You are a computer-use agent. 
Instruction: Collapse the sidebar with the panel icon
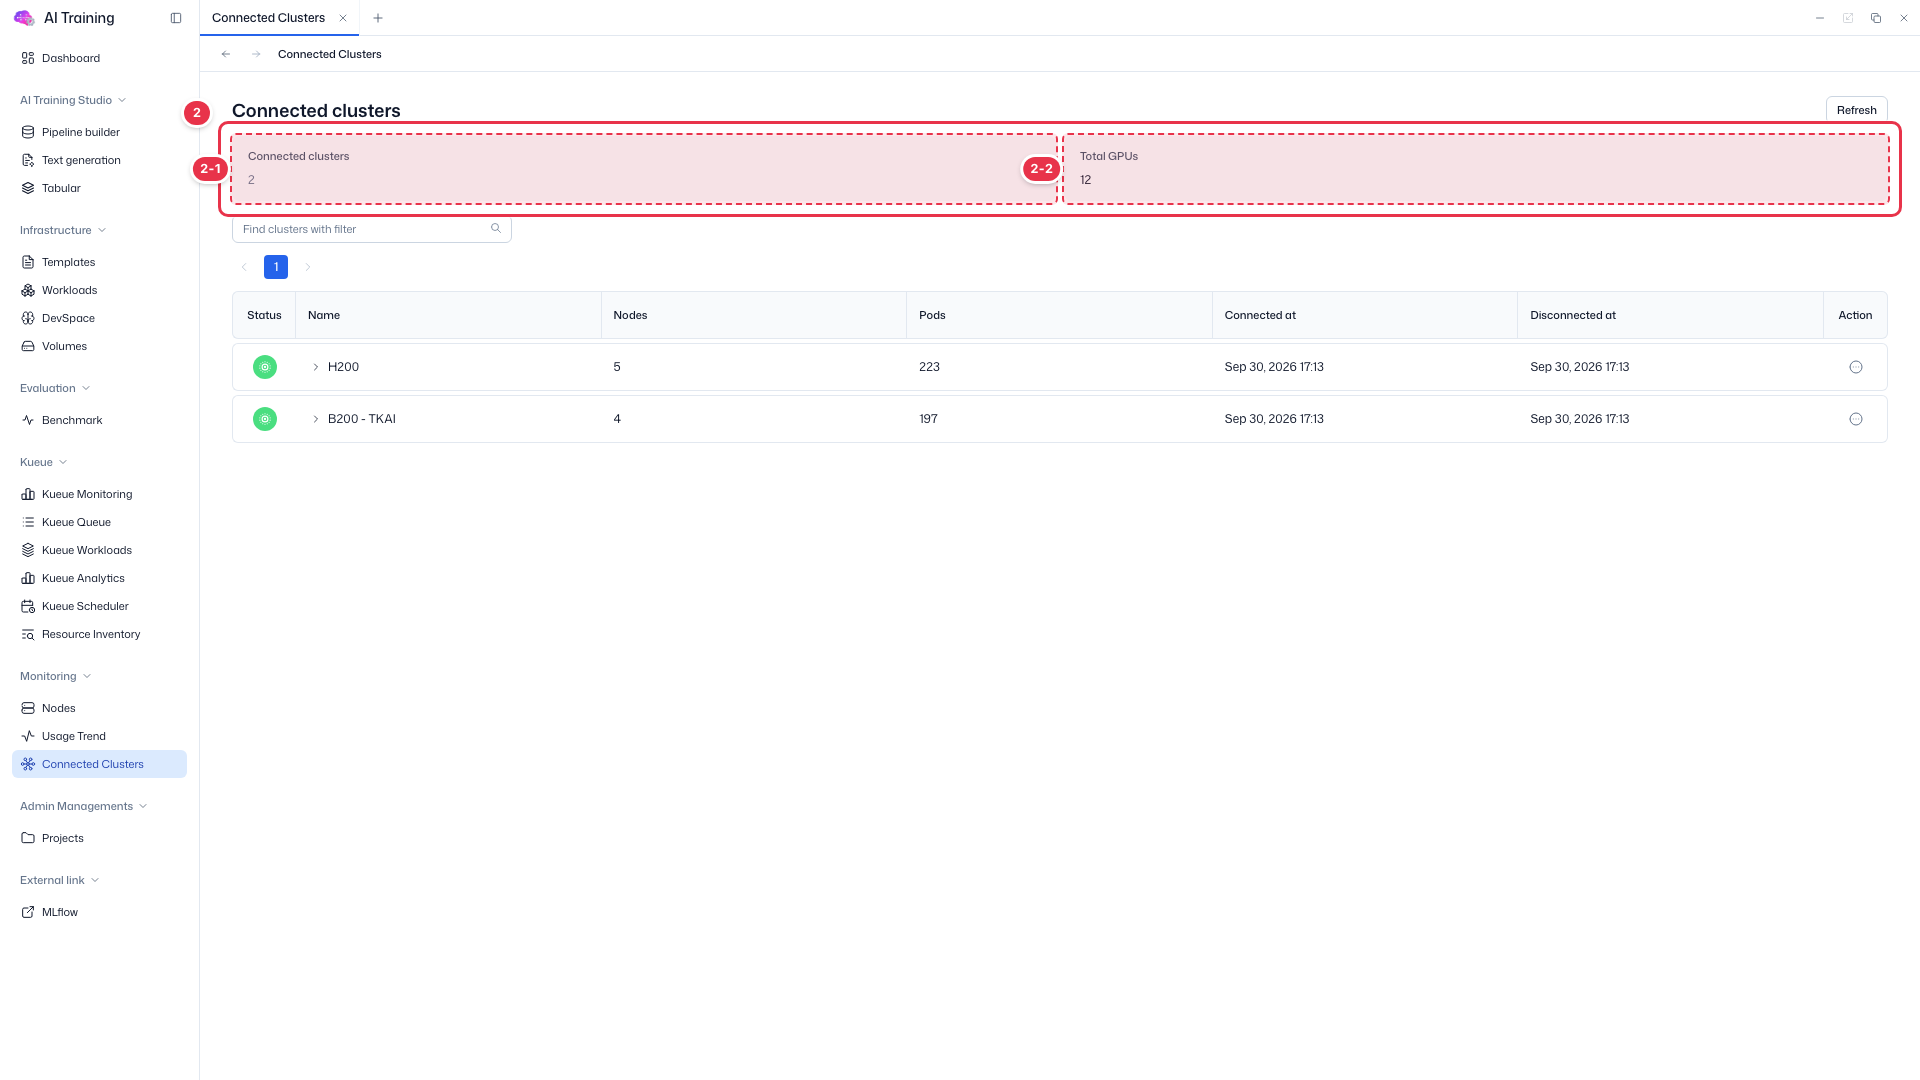[x=176, y=18]
